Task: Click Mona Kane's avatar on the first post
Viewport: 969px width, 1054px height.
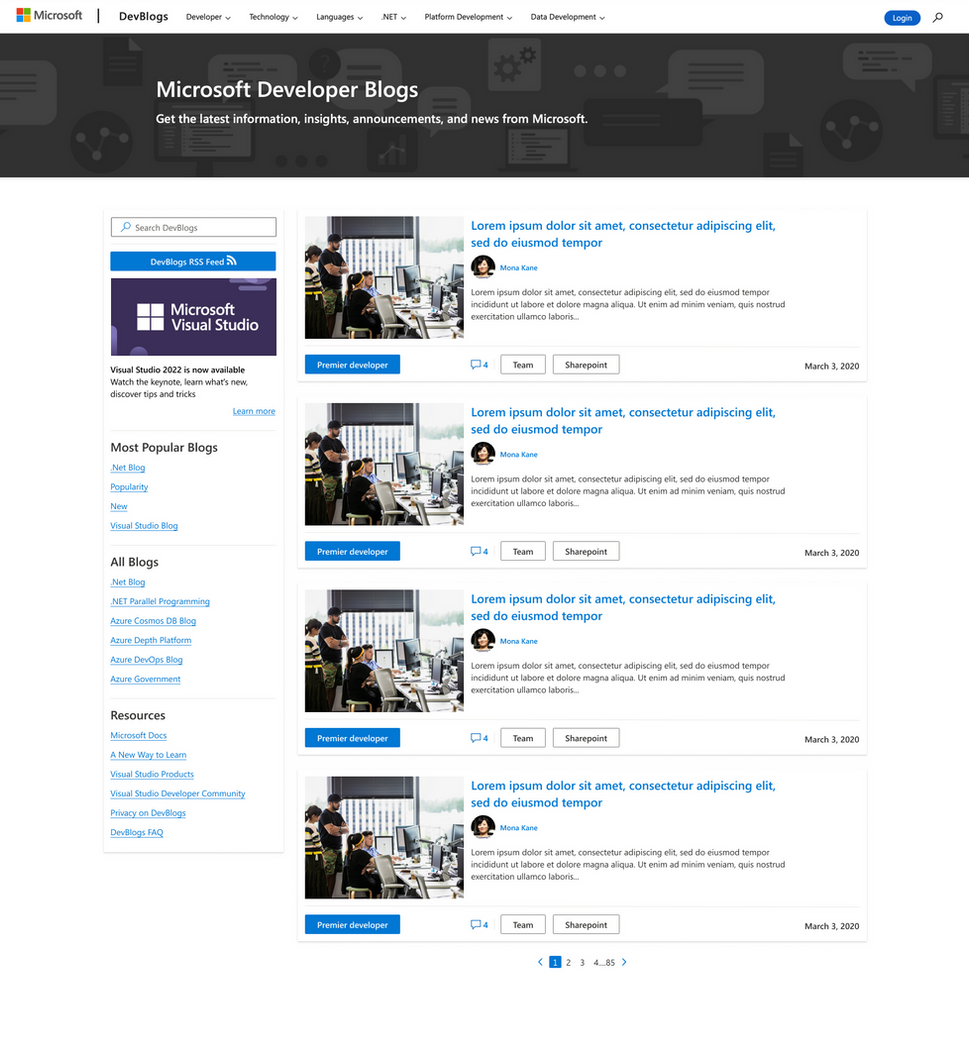Action: point(483,266)
